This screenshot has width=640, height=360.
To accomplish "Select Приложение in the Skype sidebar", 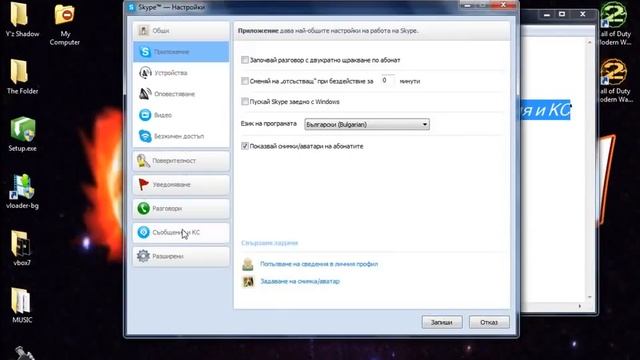I will (x=181, y=52).
